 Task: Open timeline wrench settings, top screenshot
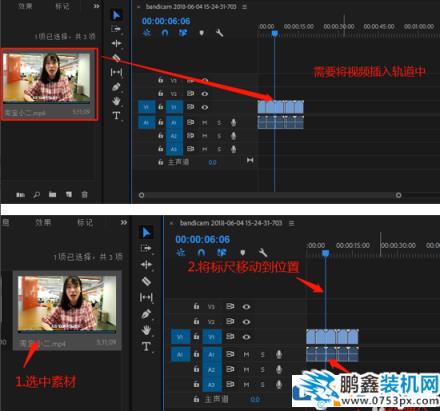(x=219, y=33)
